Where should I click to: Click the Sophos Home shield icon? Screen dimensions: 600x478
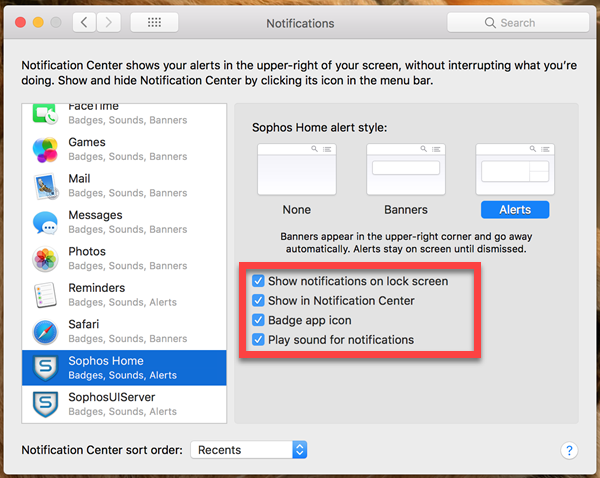[x=45, y=367]
